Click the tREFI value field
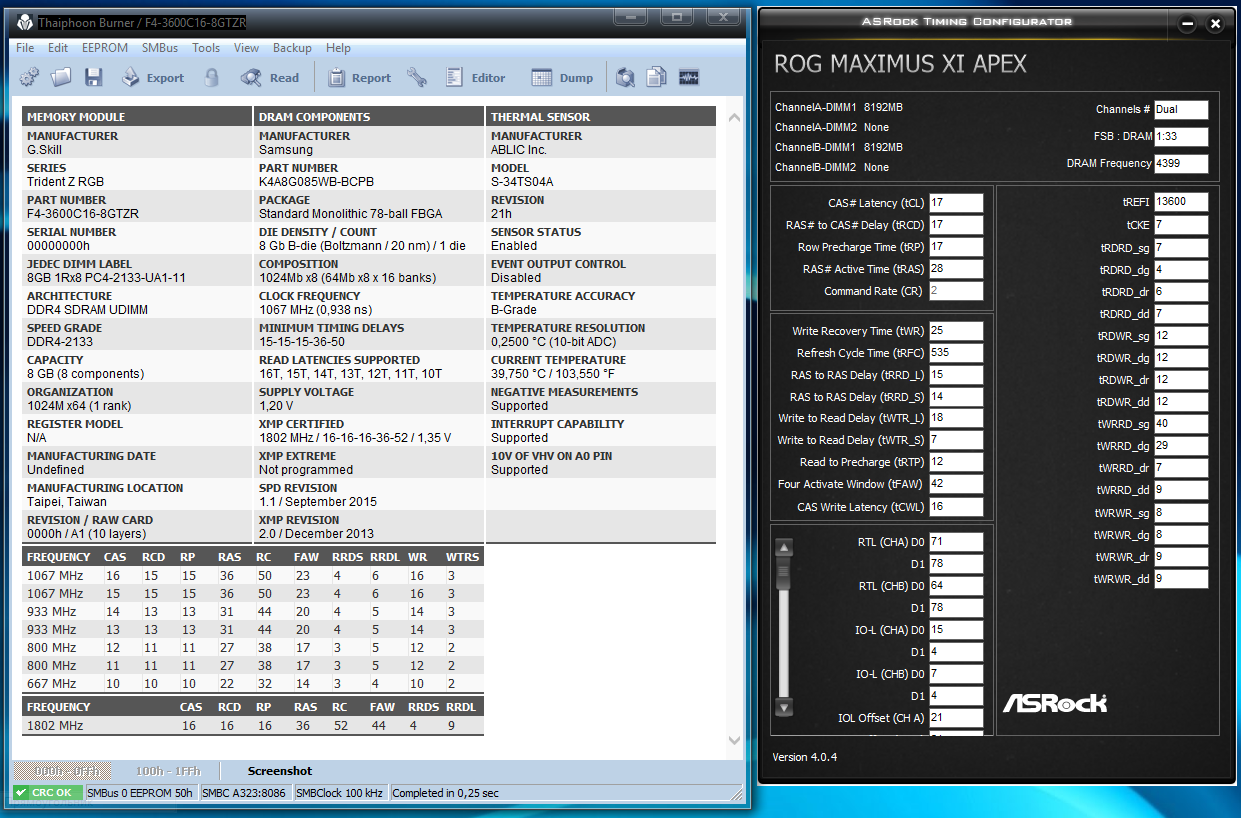Screen dimensions: 1241x818 tap(1181, 202)
